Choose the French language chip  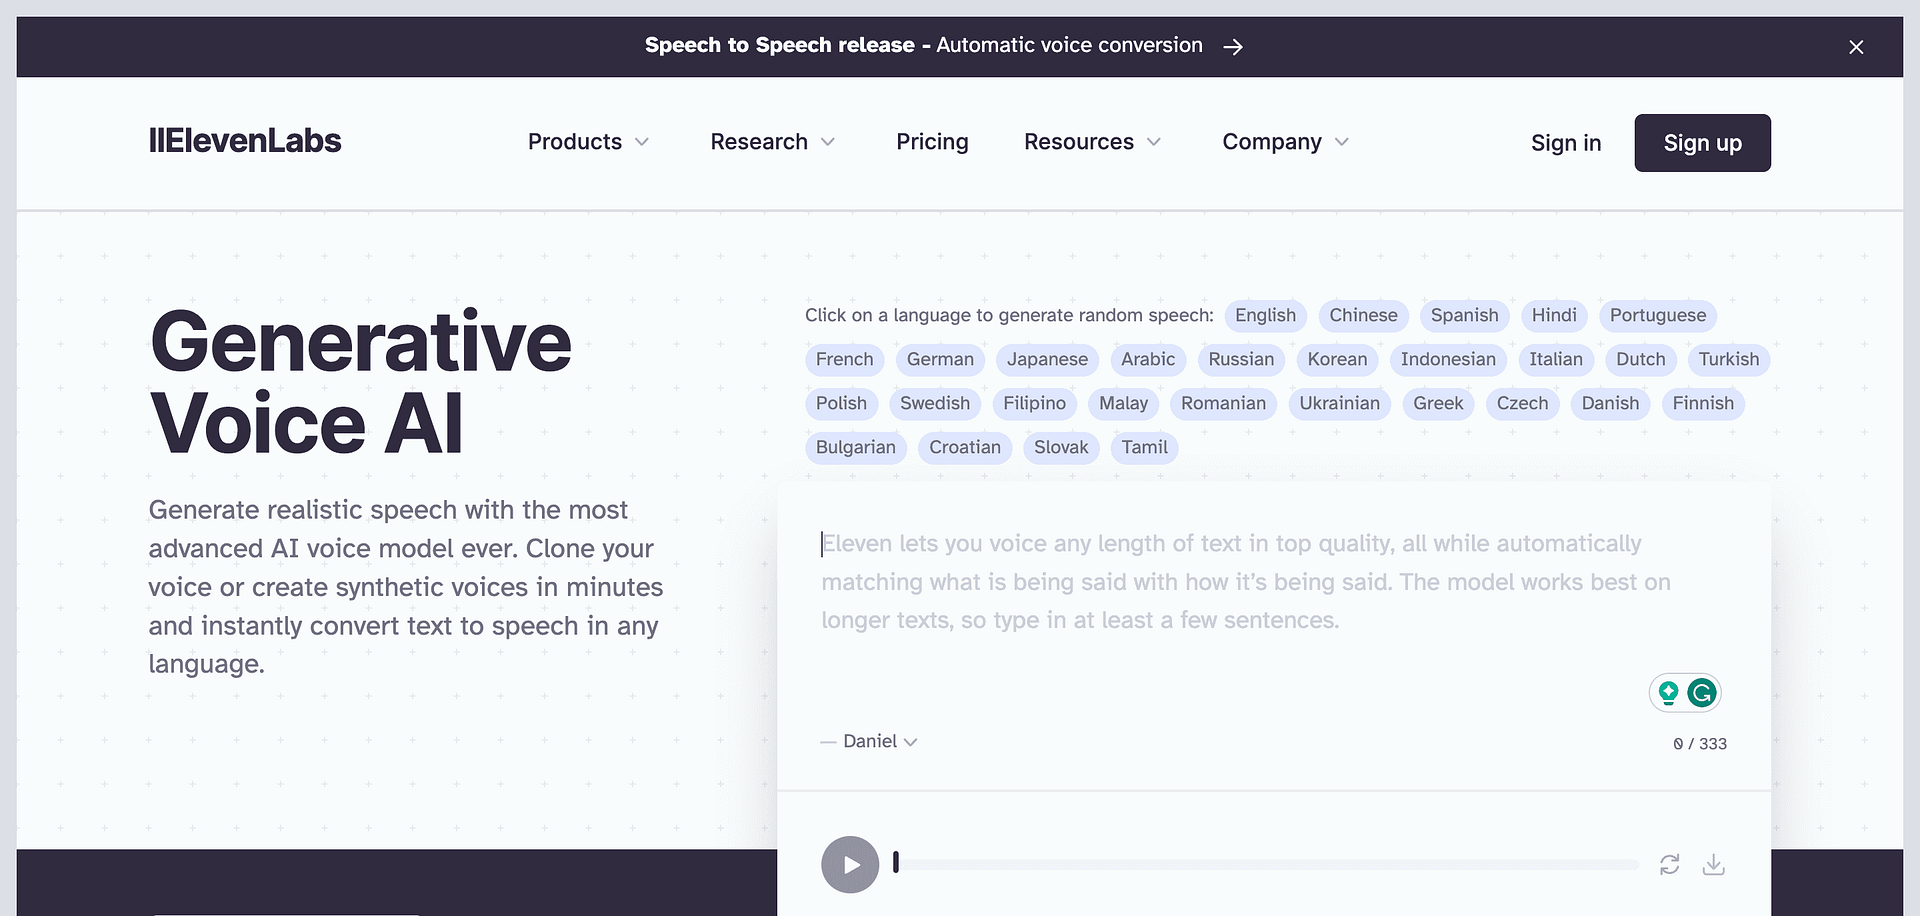pyautogui.click(x=844, y=359)
